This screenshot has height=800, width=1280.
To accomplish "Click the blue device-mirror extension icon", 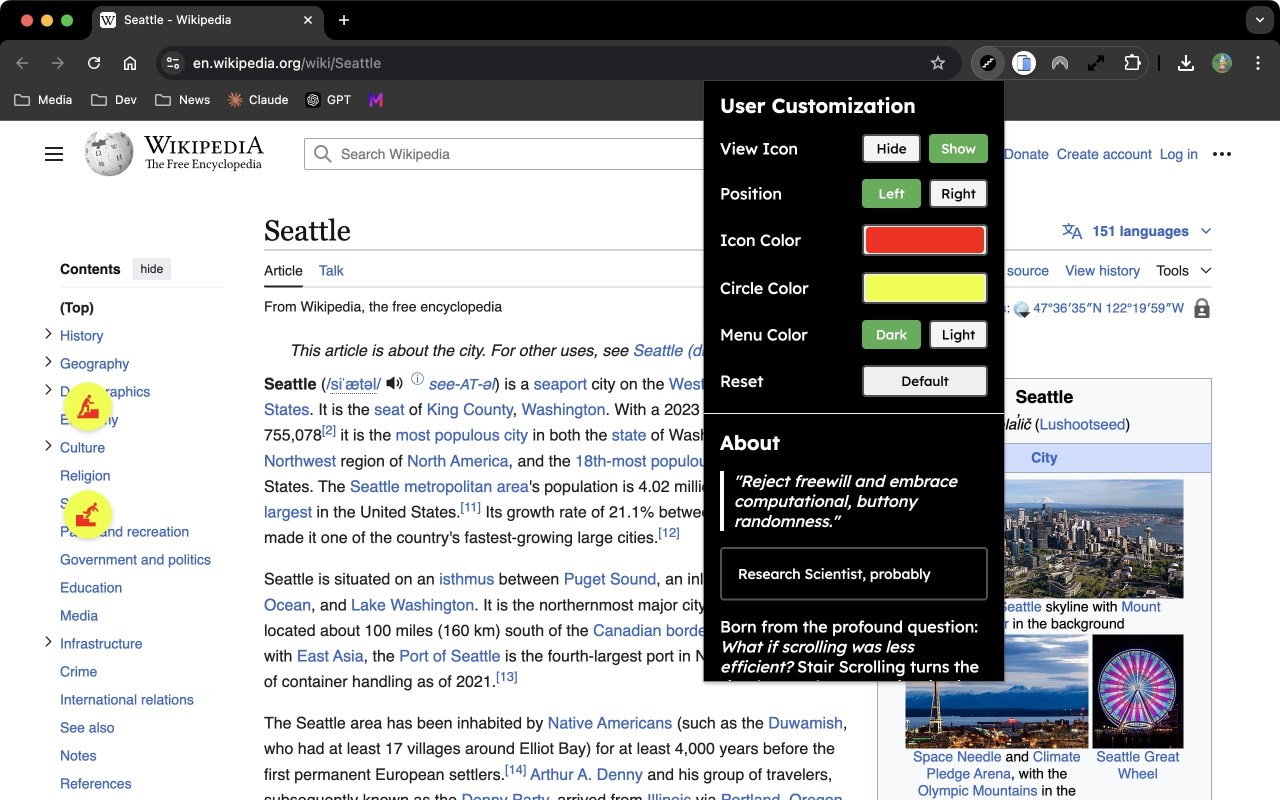I will [x=1023, y=63].
